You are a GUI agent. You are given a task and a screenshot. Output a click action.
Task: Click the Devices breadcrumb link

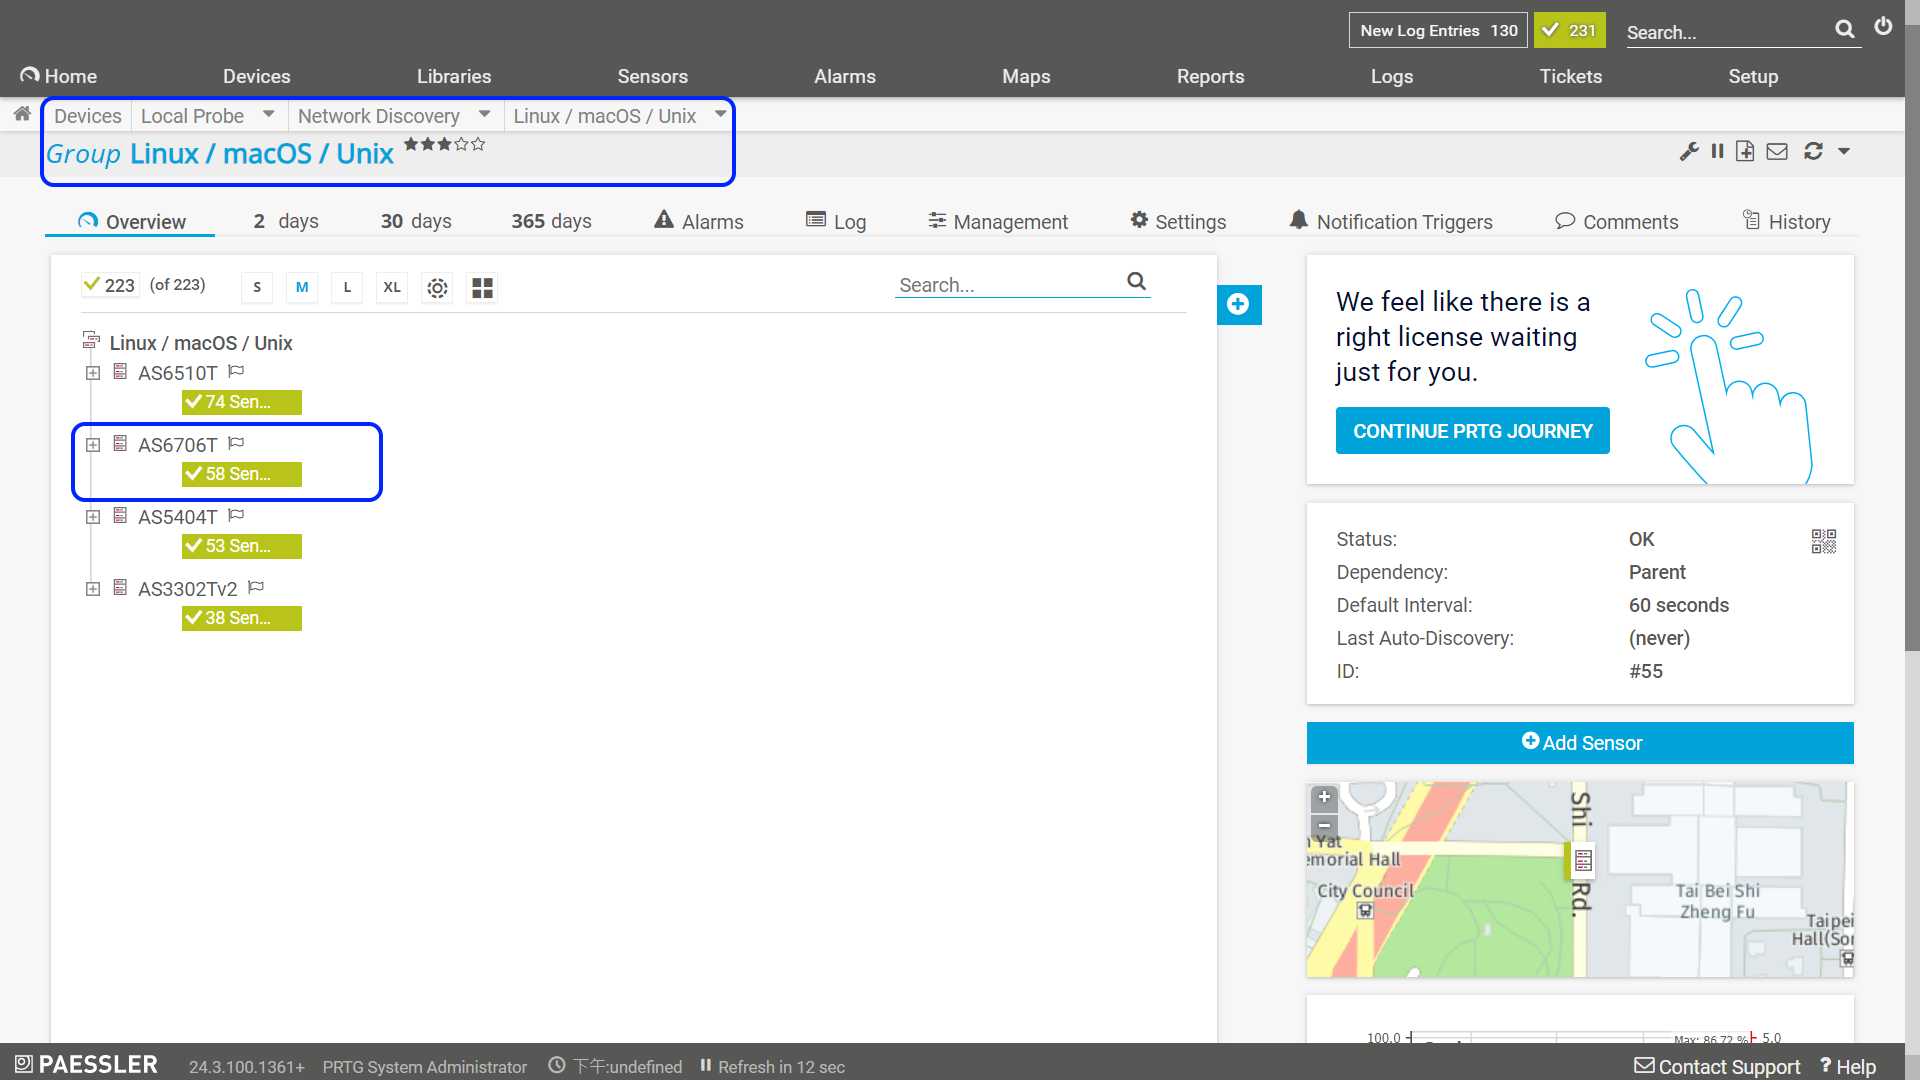(x=88, y=116)
